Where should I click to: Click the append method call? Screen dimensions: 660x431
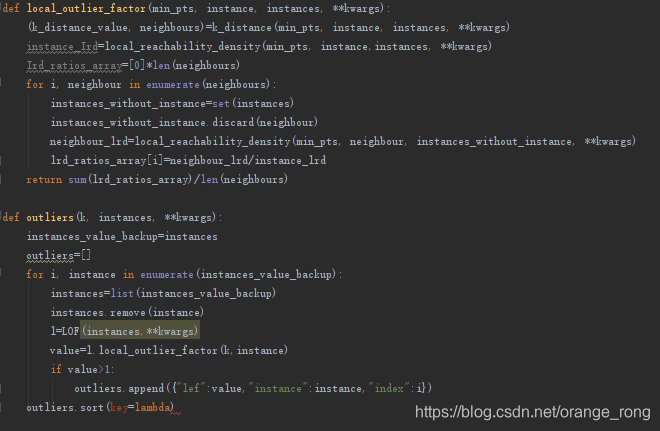pos(146,388)
